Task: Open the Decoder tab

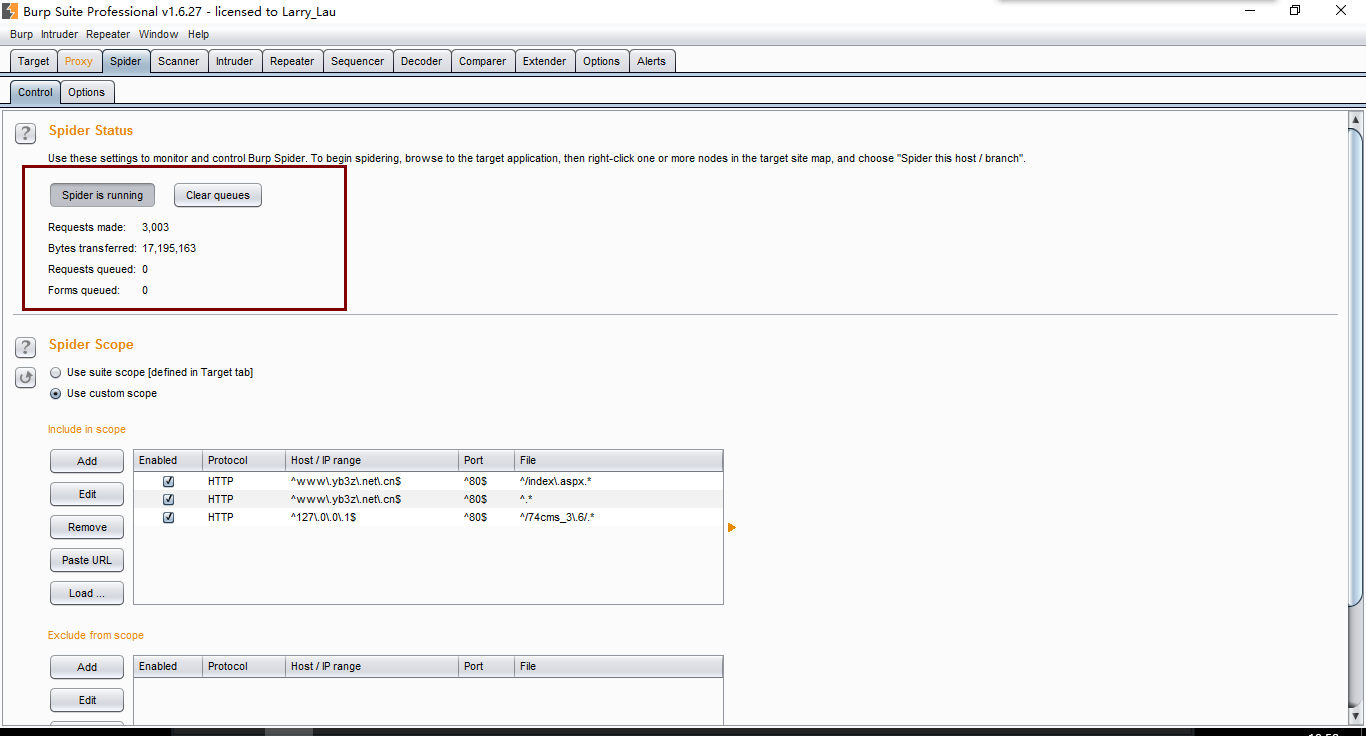Action: coord(422,61)
